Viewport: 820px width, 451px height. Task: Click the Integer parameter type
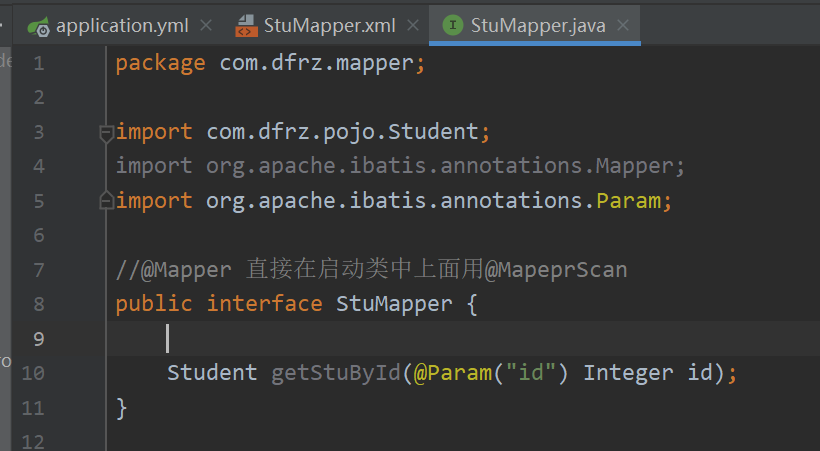click(x=628, y=373)
